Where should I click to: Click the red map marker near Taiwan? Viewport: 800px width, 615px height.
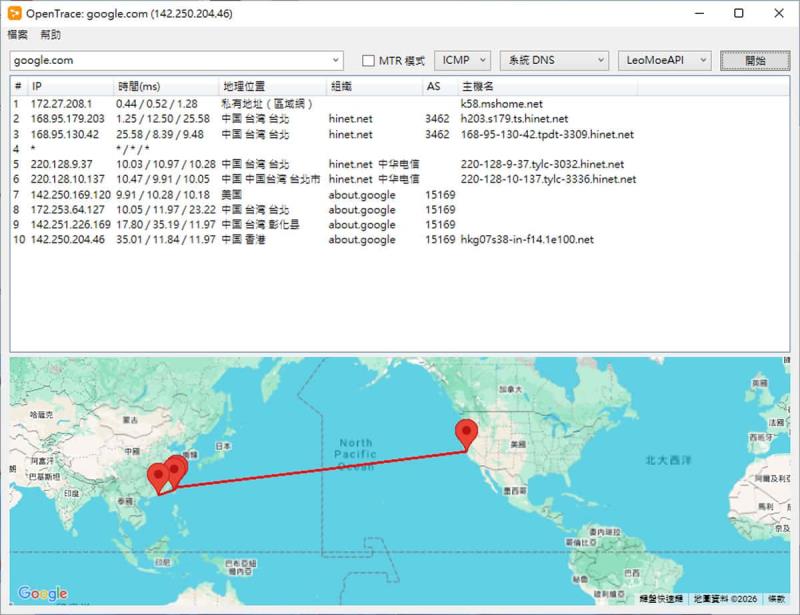(174, 468)
